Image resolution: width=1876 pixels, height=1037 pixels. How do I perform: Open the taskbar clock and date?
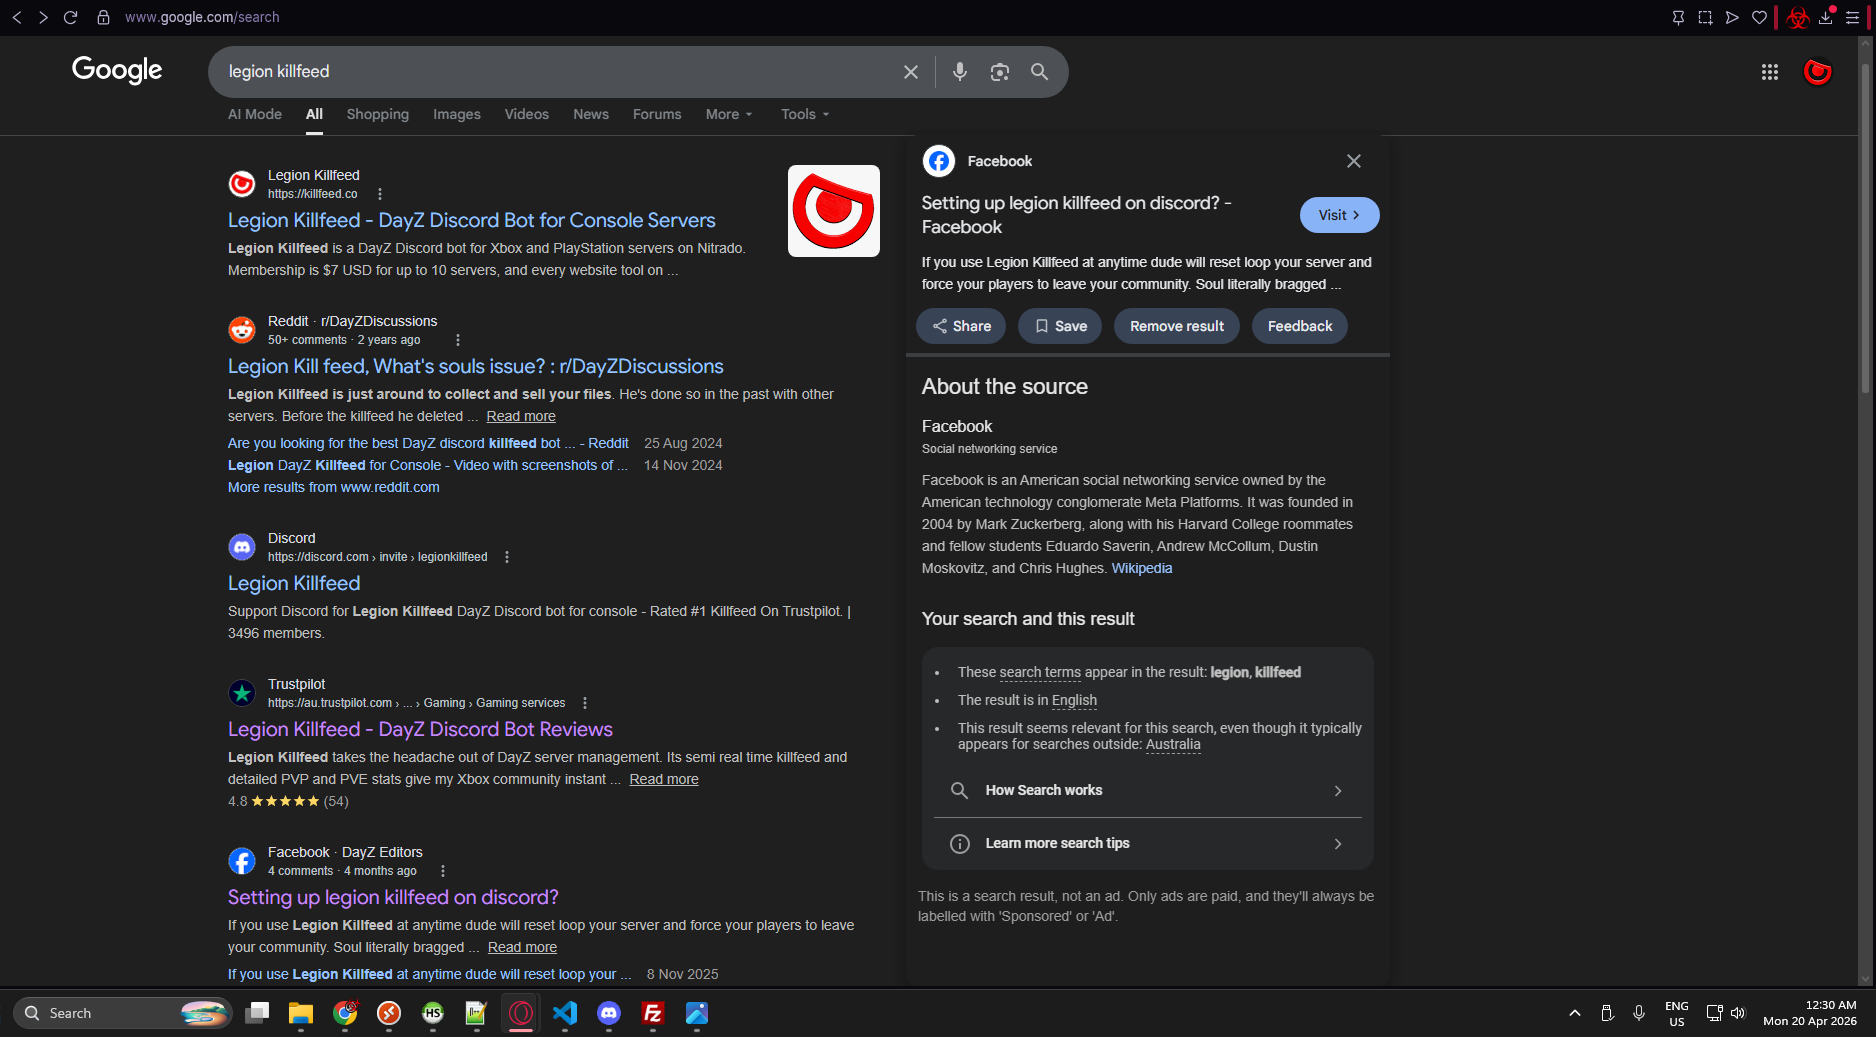coord(1810,1013)
